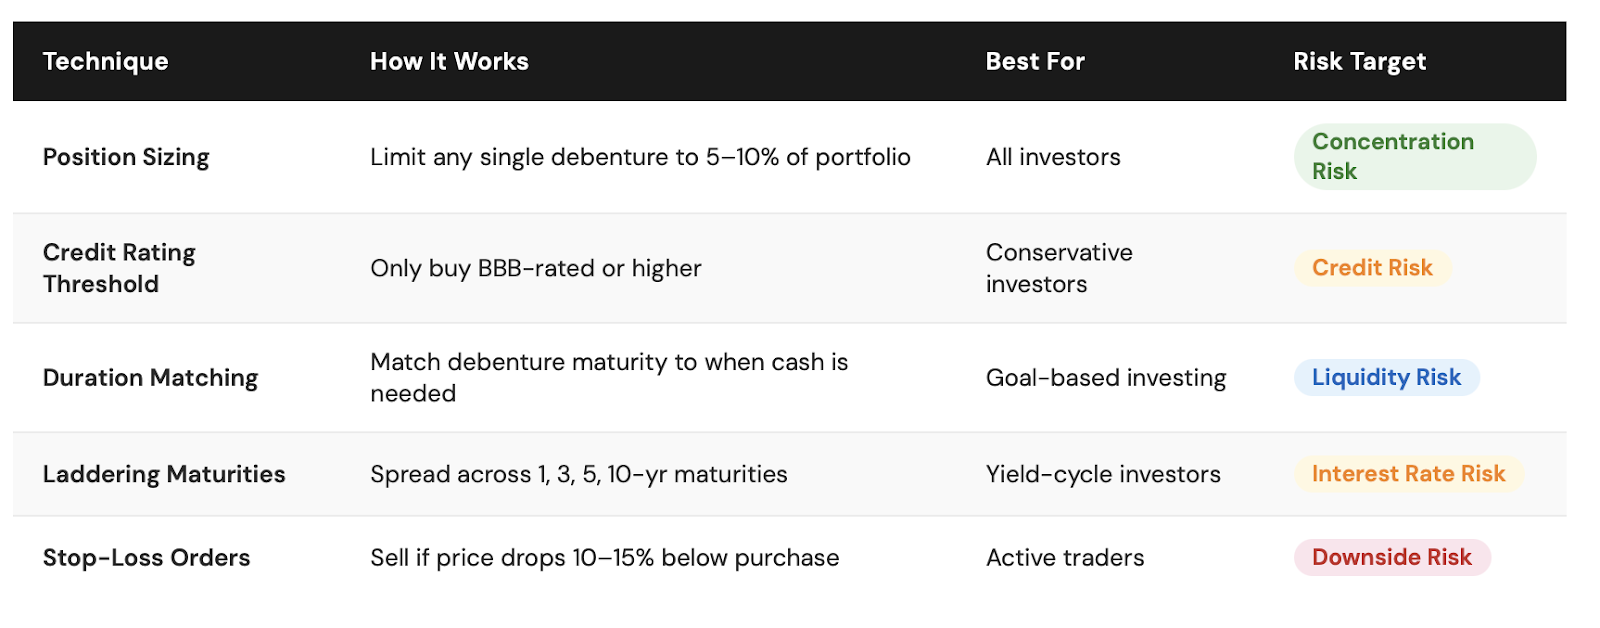Image resolution: width=1600 pixels, height=628 pixels.
Task: Click the 'Spread across 1, 3, 5, 10-yr maturities' cell
Action: (579, 474)
